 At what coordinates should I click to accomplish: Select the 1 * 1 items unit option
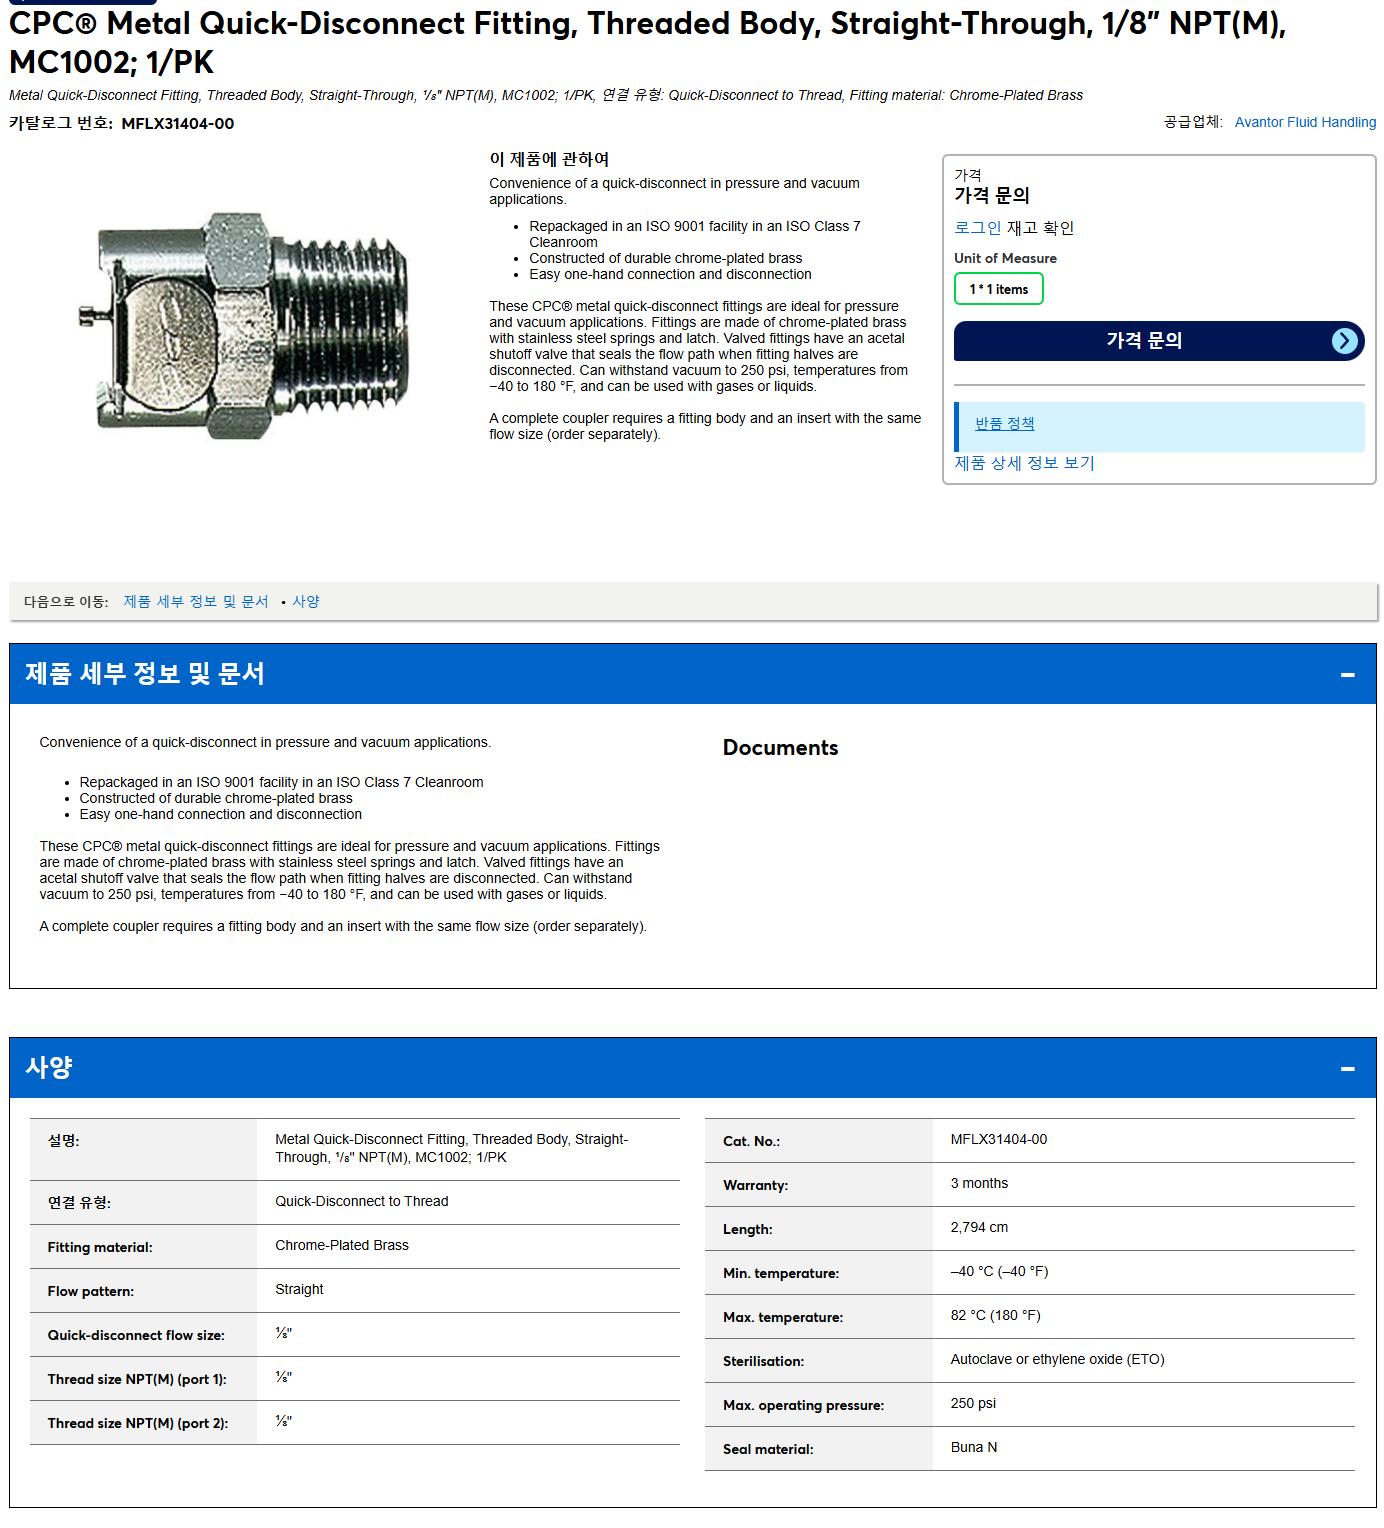pyautogui.click(x=998, y=289)
